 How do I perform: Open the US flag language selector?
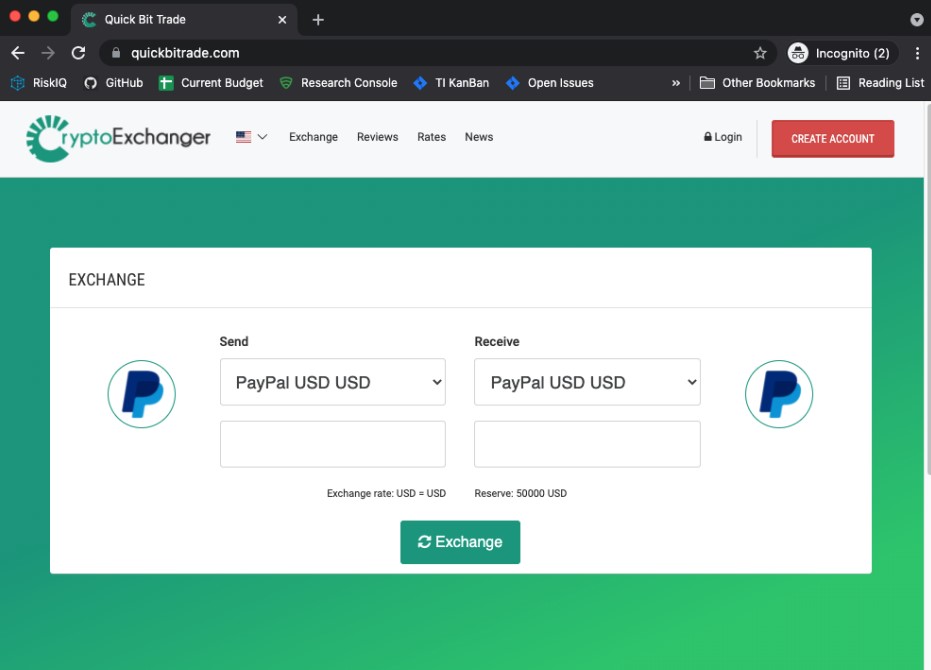coord(251,137)
